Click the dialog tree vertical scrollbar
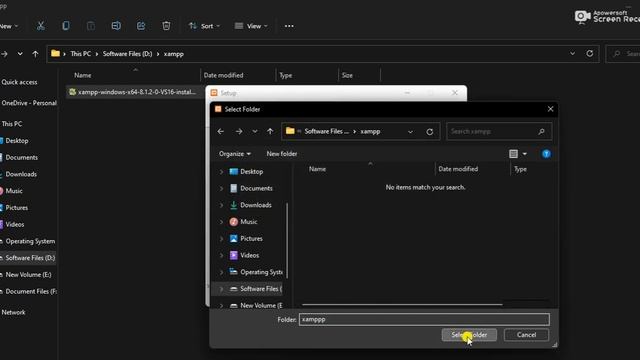 287,240
